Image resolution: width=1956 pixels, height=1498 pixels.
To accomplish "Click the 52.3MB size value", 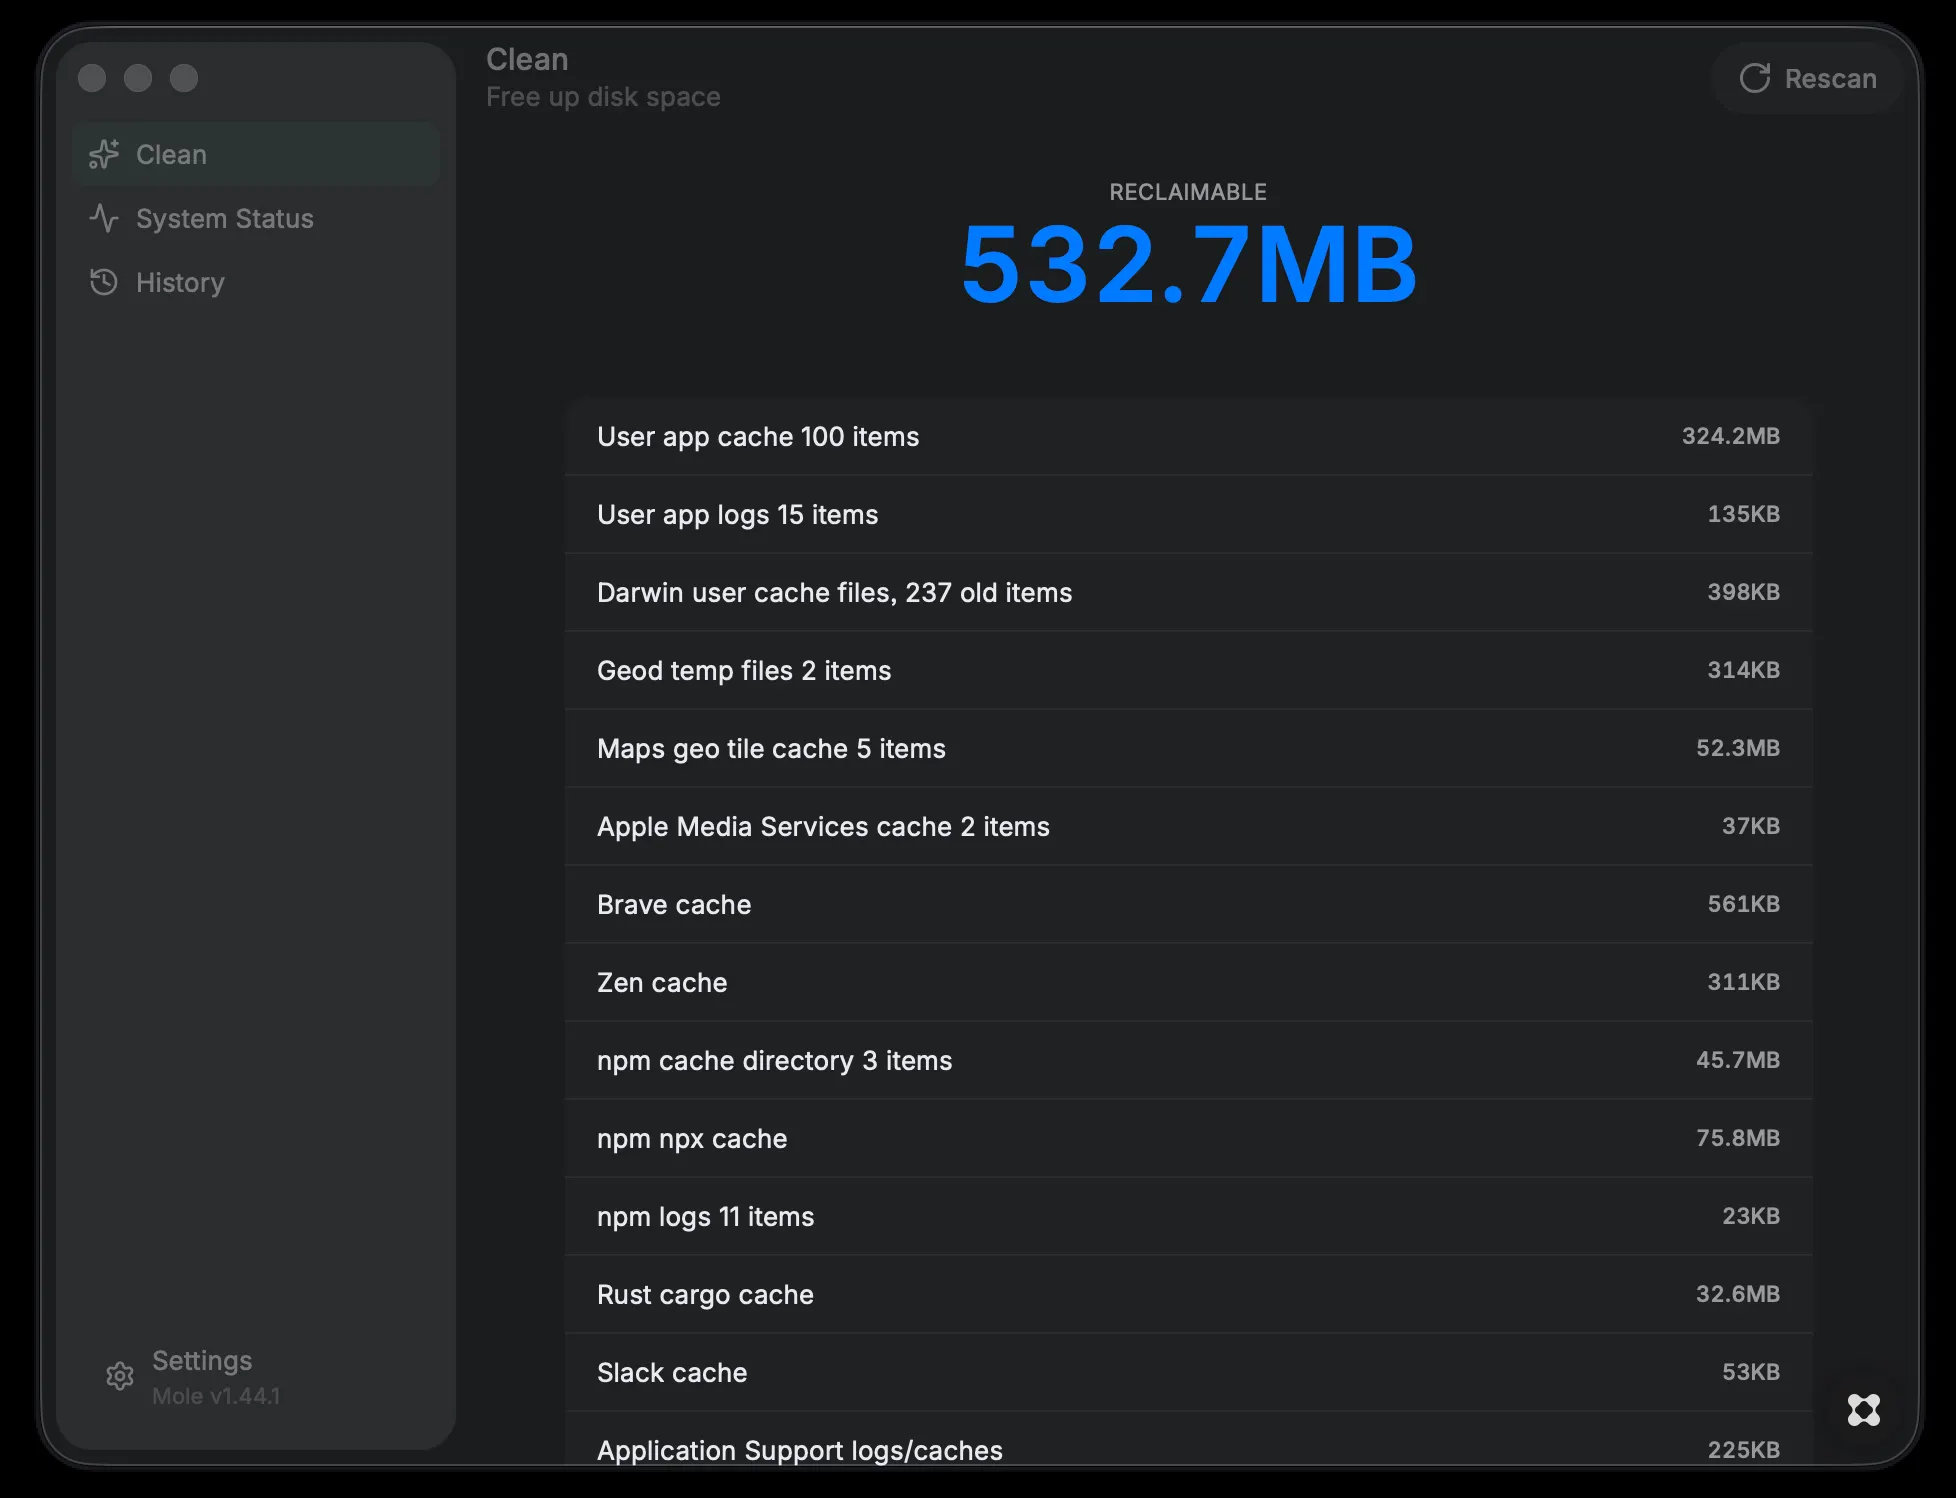I will tap(1737, 748).
